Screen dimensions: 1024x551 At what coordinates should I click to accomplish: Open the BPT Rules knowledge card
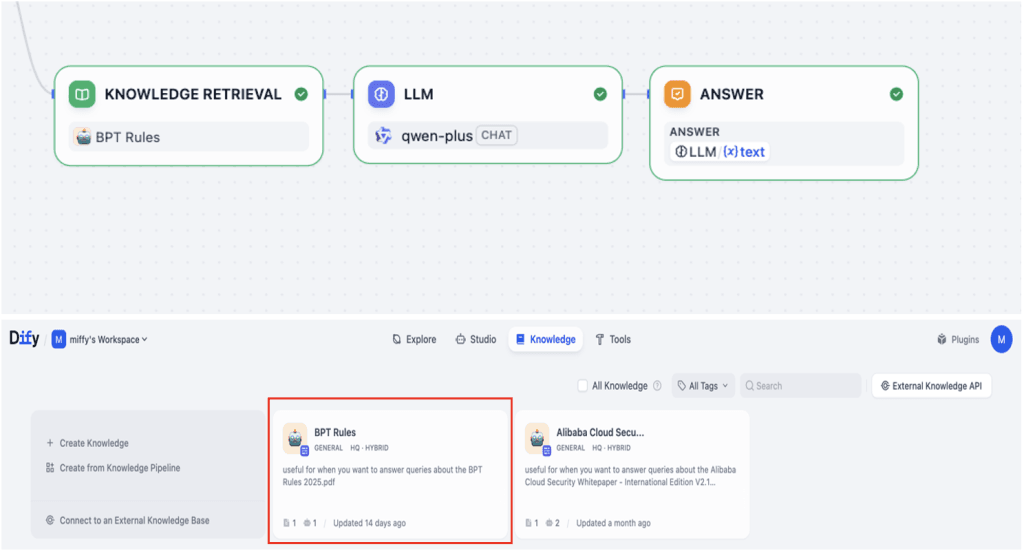[391, 474]
